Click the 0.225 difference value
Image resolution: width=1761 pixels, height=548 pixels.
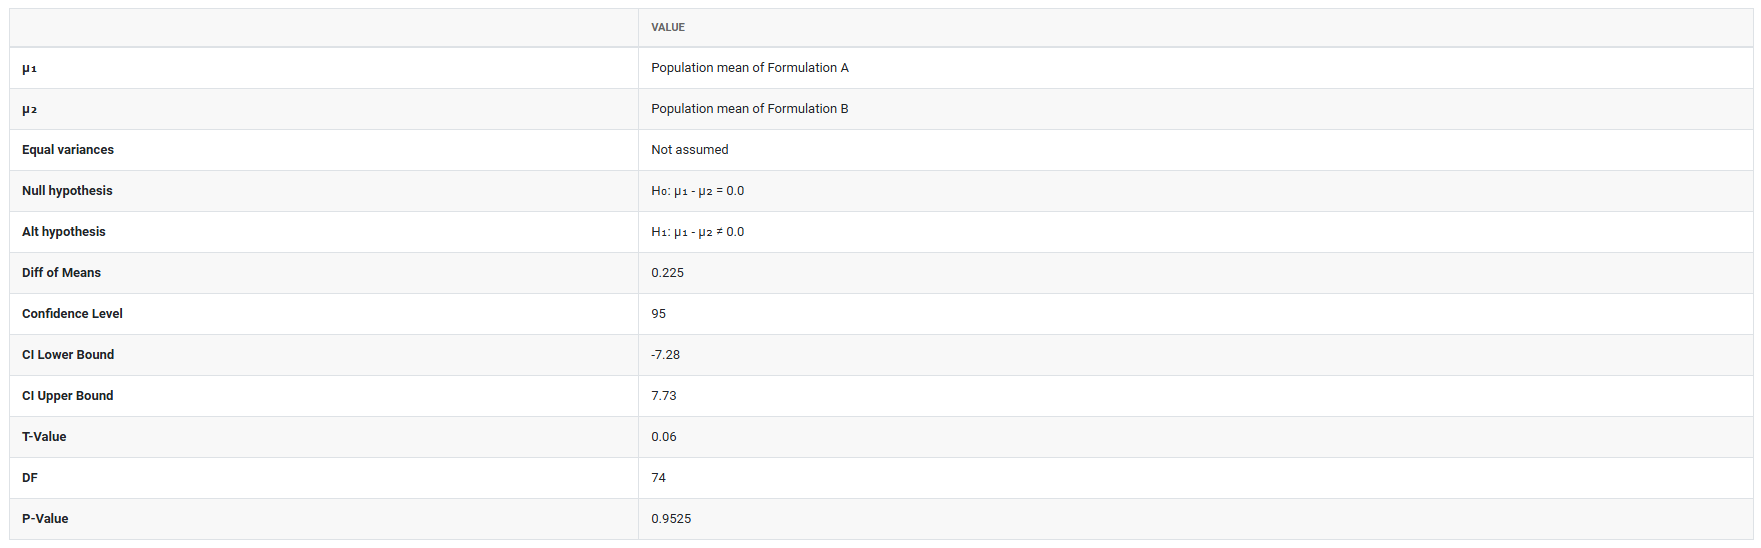667,273
